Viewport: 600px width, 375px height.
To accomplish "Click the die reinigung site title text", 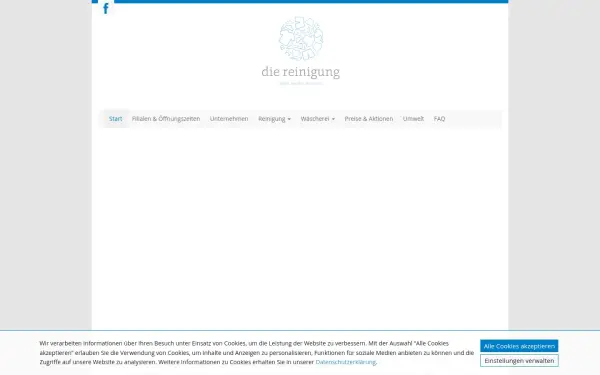I will tap(301, 72).
